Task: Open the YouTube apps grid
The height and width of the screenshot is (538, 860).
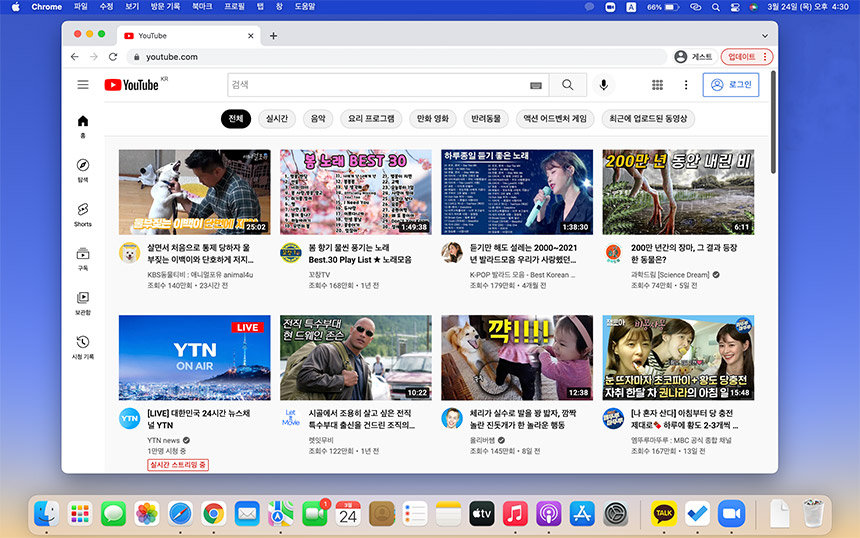Action: 657,85
